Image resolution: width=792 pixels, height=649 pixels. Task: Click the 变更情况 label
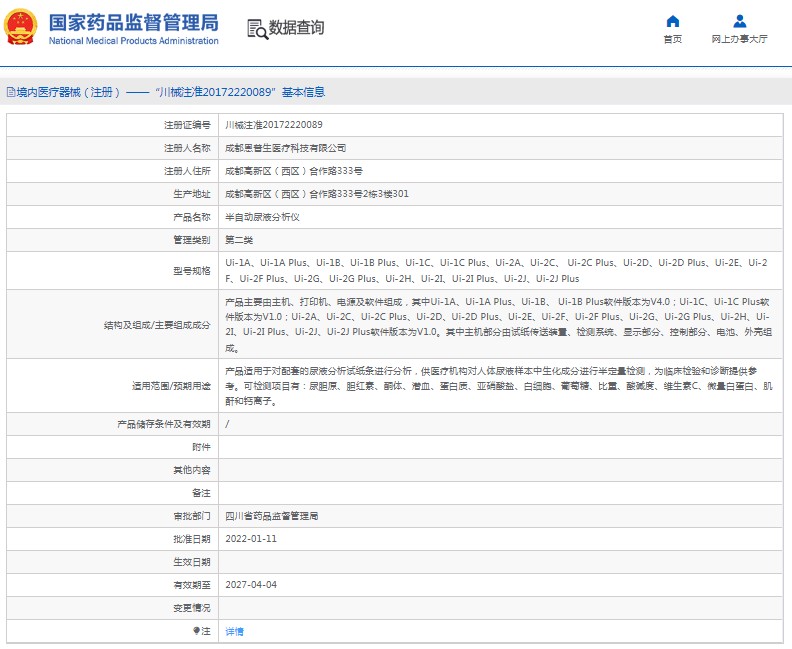point(192,608)
